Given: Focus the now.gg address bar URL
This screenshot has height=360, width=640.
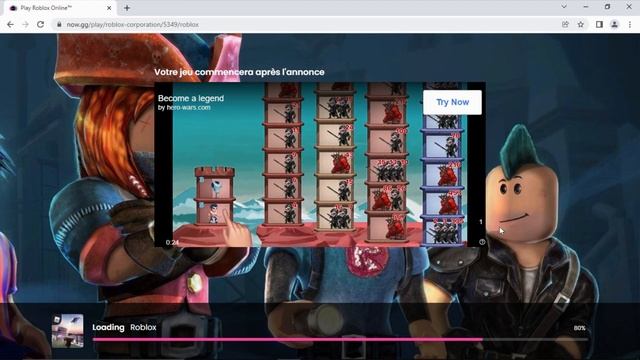Looking at the screenshot, I should pyautogui.click(x=133, y=24).
